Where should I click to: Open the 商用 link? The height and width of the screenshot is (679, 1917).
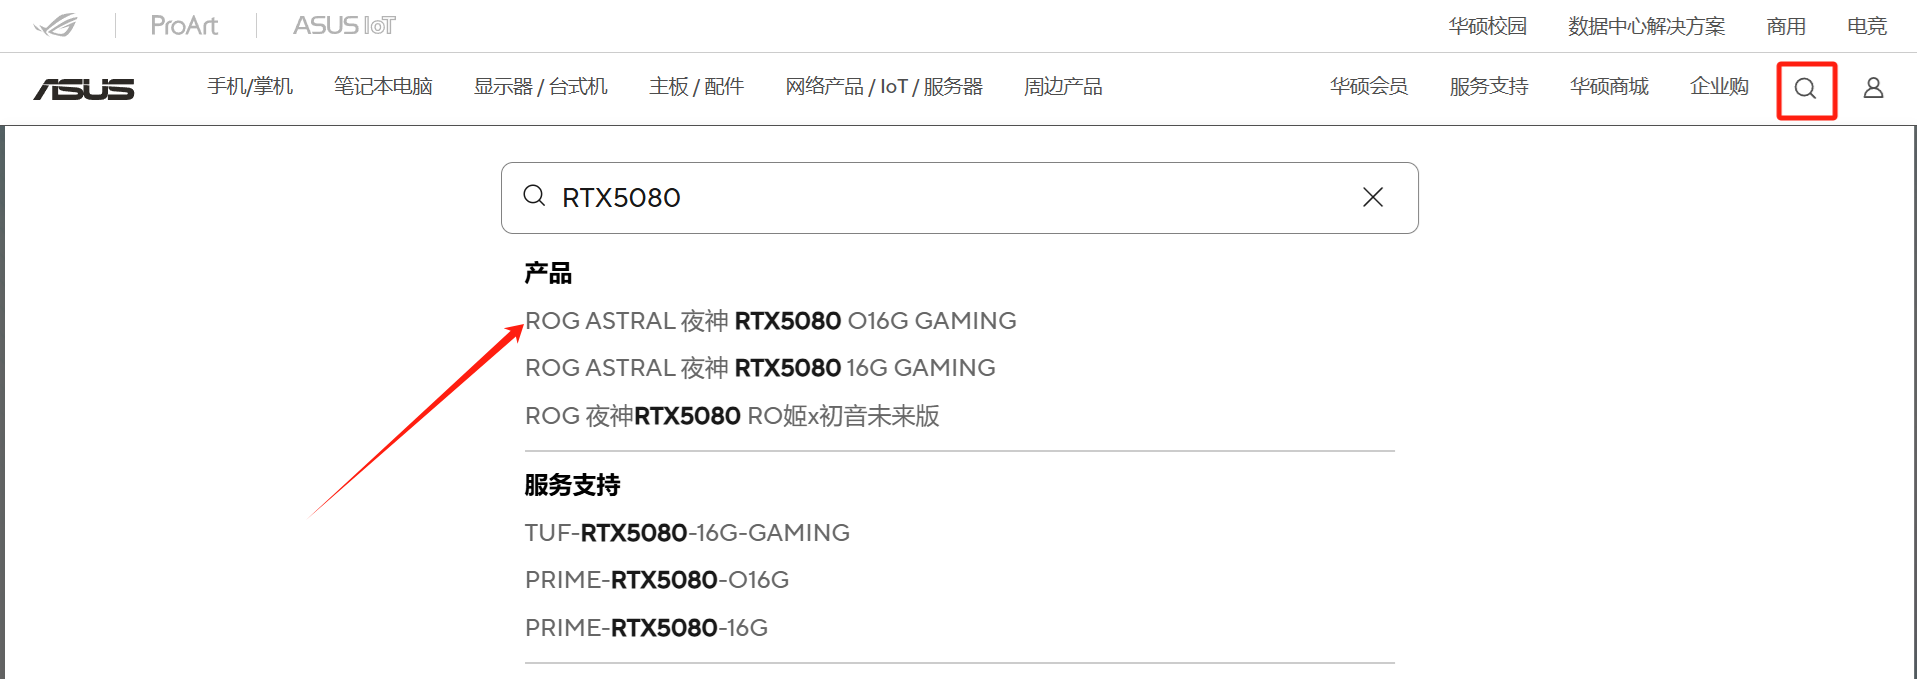(x=1786, y=26)
